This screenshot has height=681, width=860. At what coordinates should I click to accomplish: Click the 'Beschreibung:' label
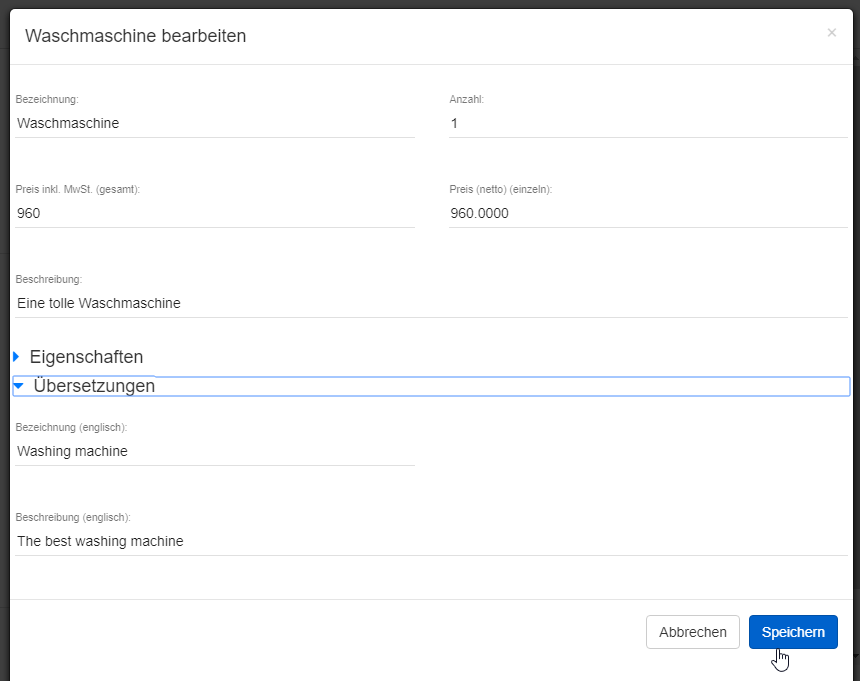click(x=49, y=279)
